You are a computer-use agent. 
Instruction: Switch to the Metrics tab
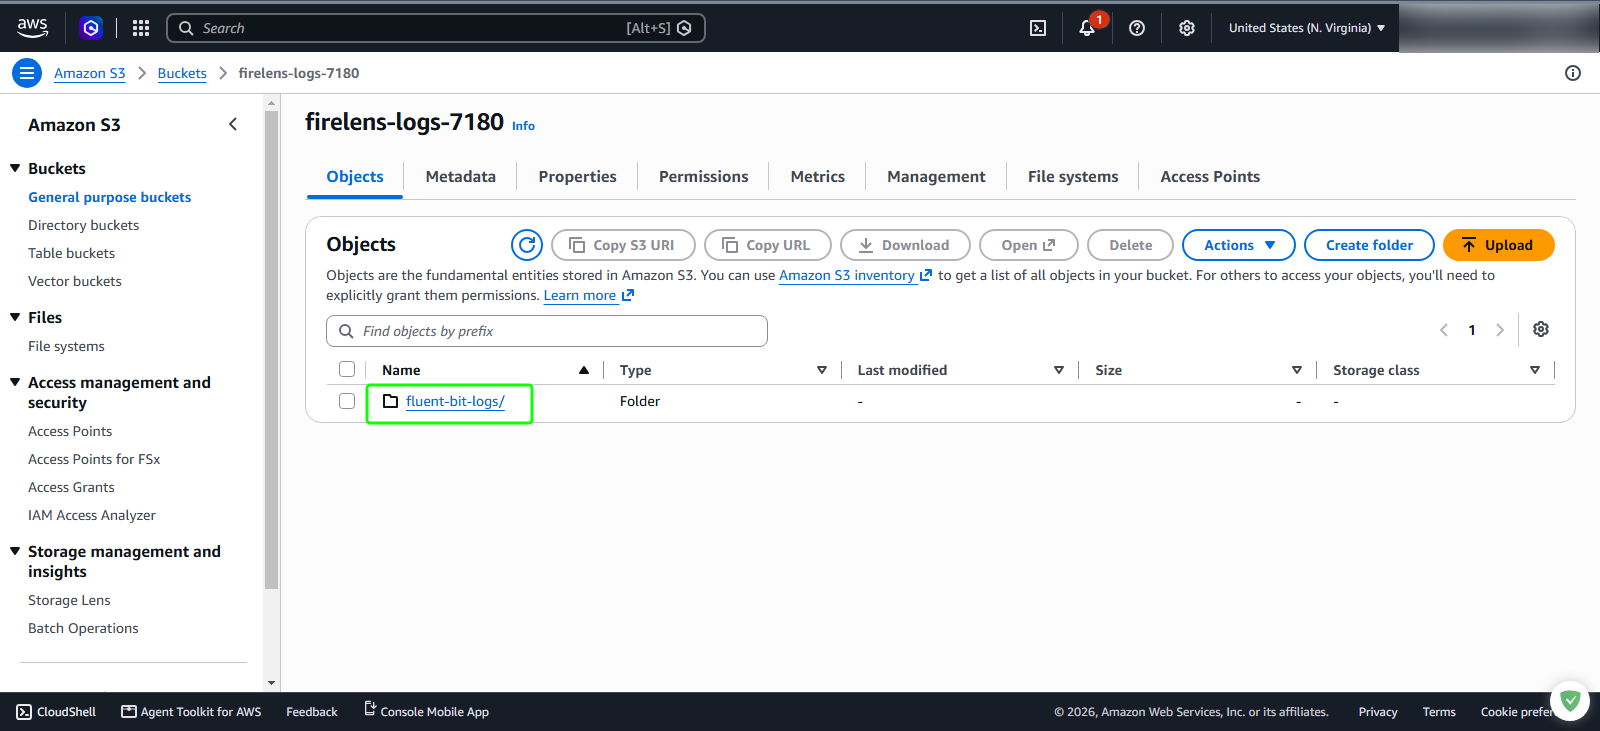coord(818,177)
